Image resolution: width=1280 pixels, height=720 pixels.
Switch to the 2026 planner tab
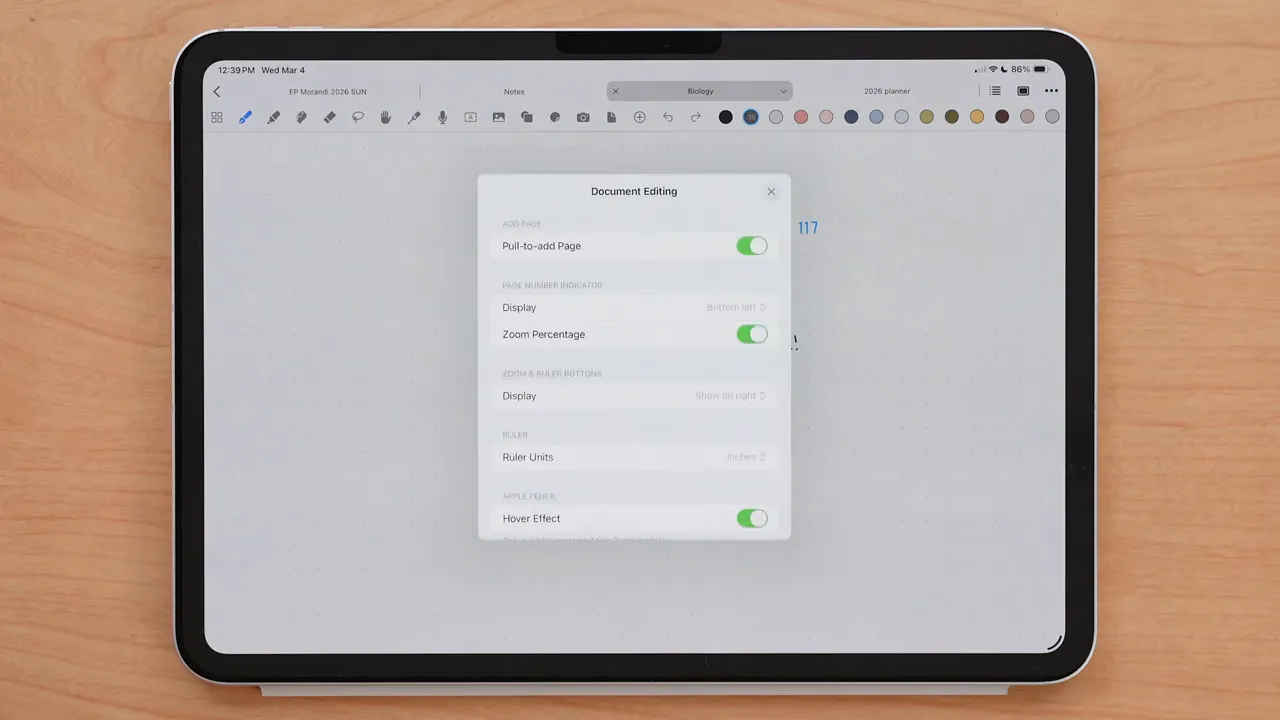point(887,91)
